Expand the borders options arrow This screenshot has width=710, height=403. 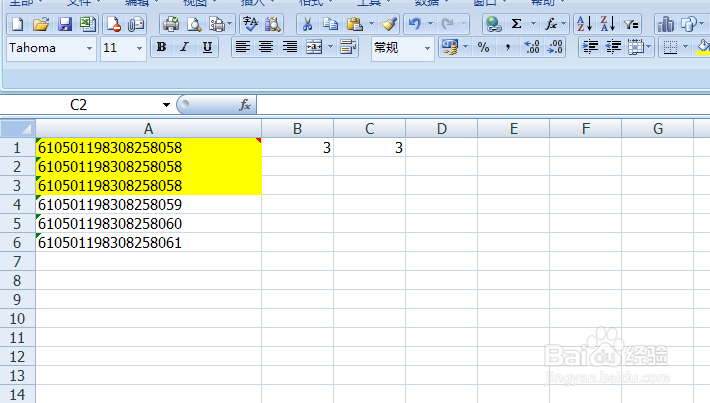685,47
